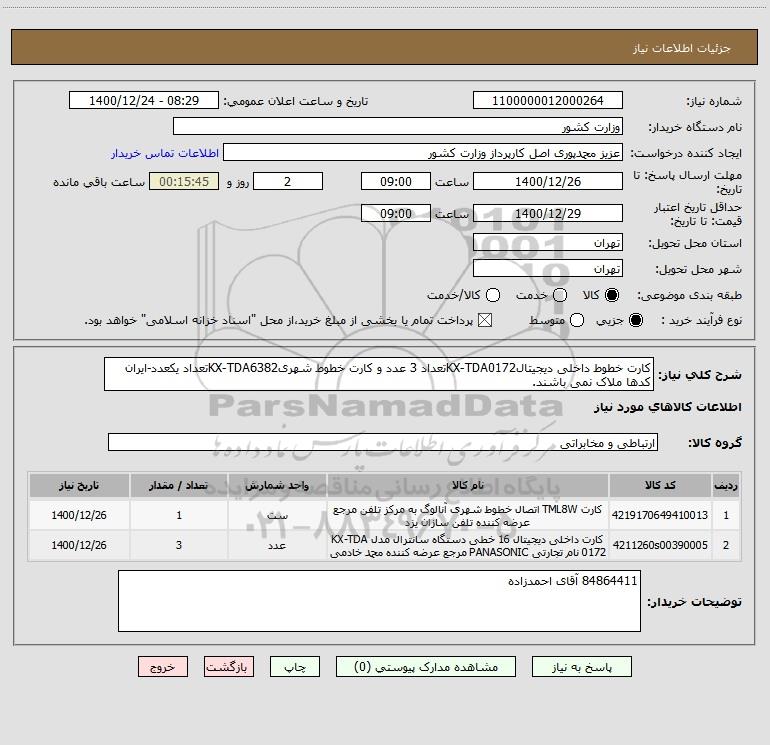Screen dimensions: 770x745
Task: Select the متوسط purchase type radio
Action: pos(577,320)
